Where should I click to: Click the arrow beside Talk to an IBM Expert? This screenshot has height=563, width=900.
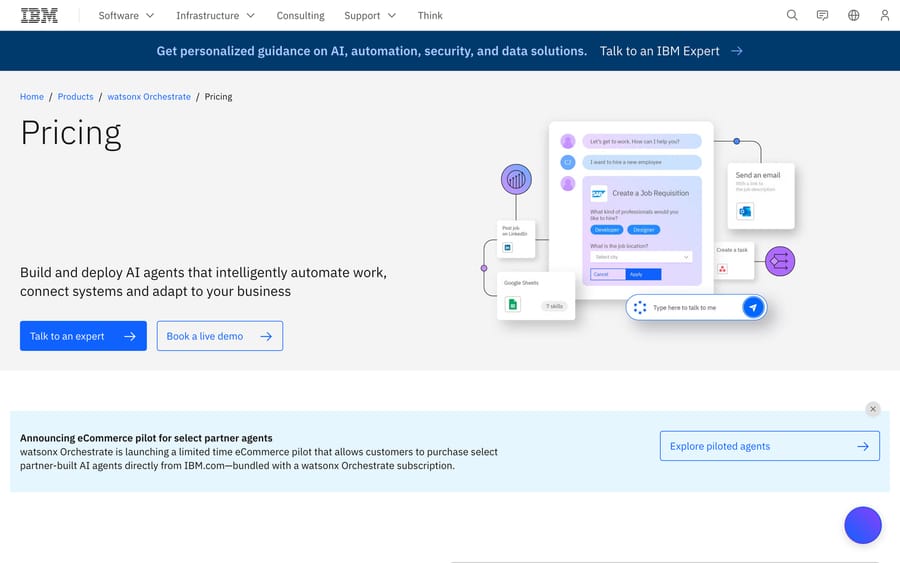coord(737,51)
